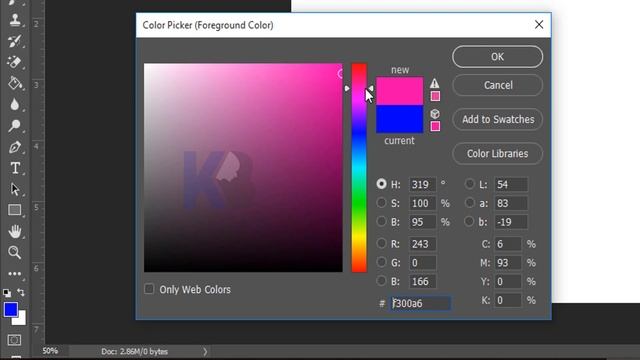This screenshot has width=640, height=360.
Task: Open Color Libraries
Action: (x=498, y=153)
